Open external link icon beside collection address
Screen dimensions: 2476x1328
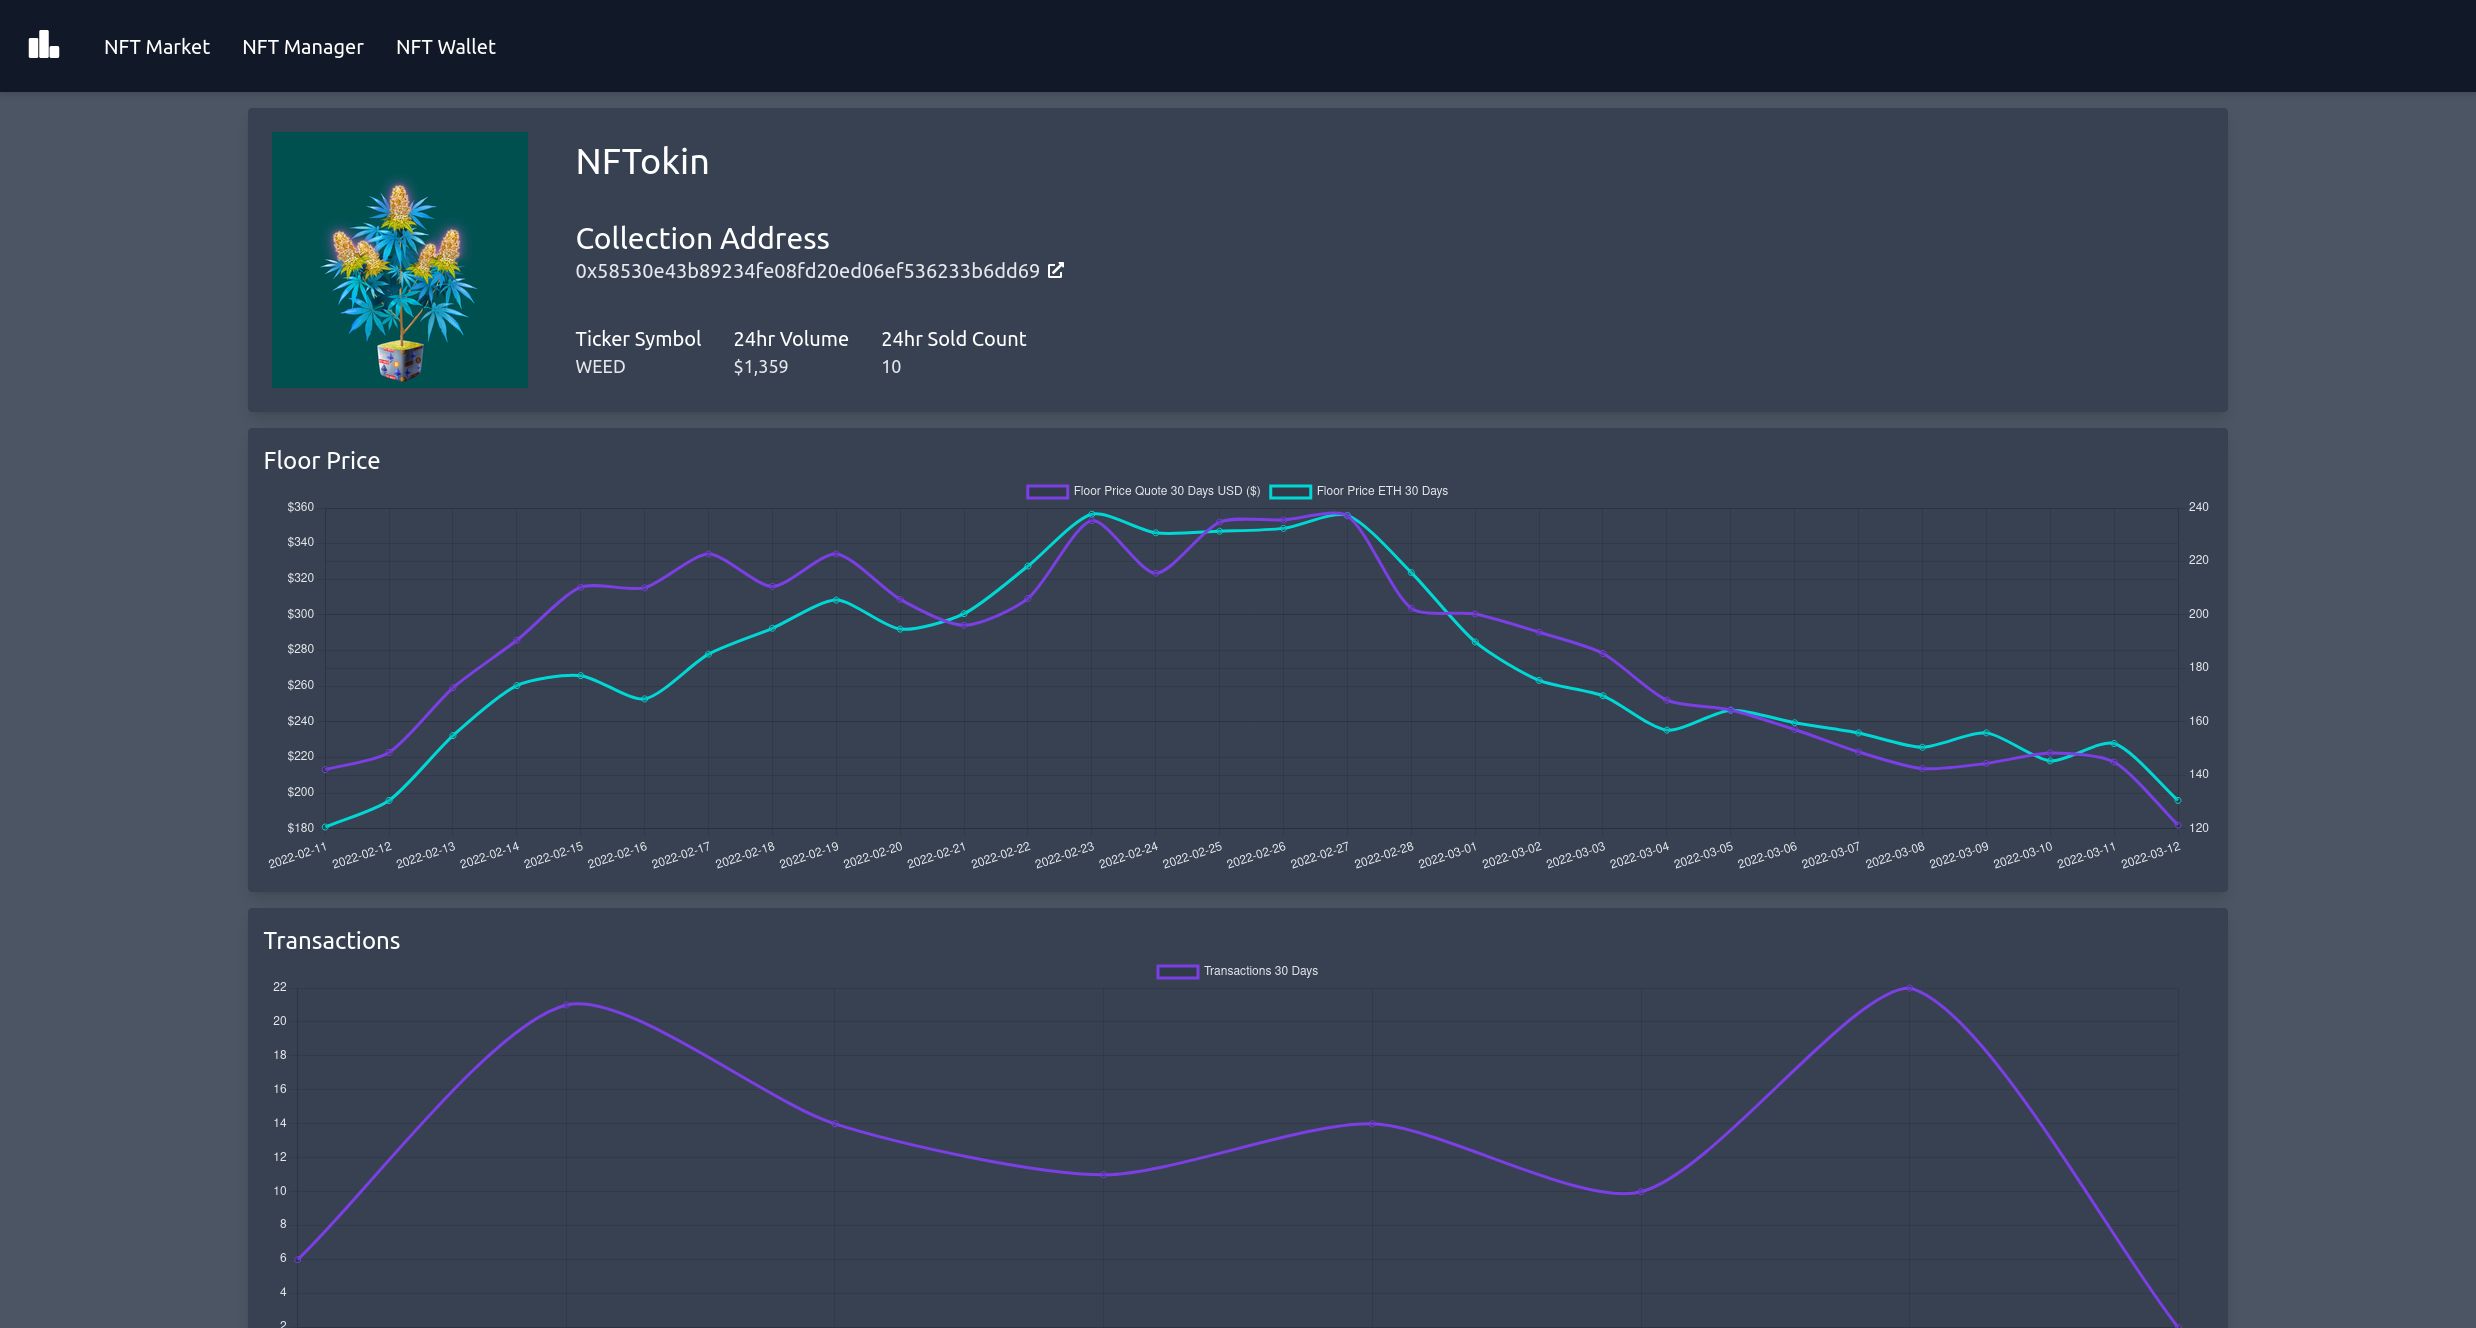pyautogui.click(x=1055, y=270)
